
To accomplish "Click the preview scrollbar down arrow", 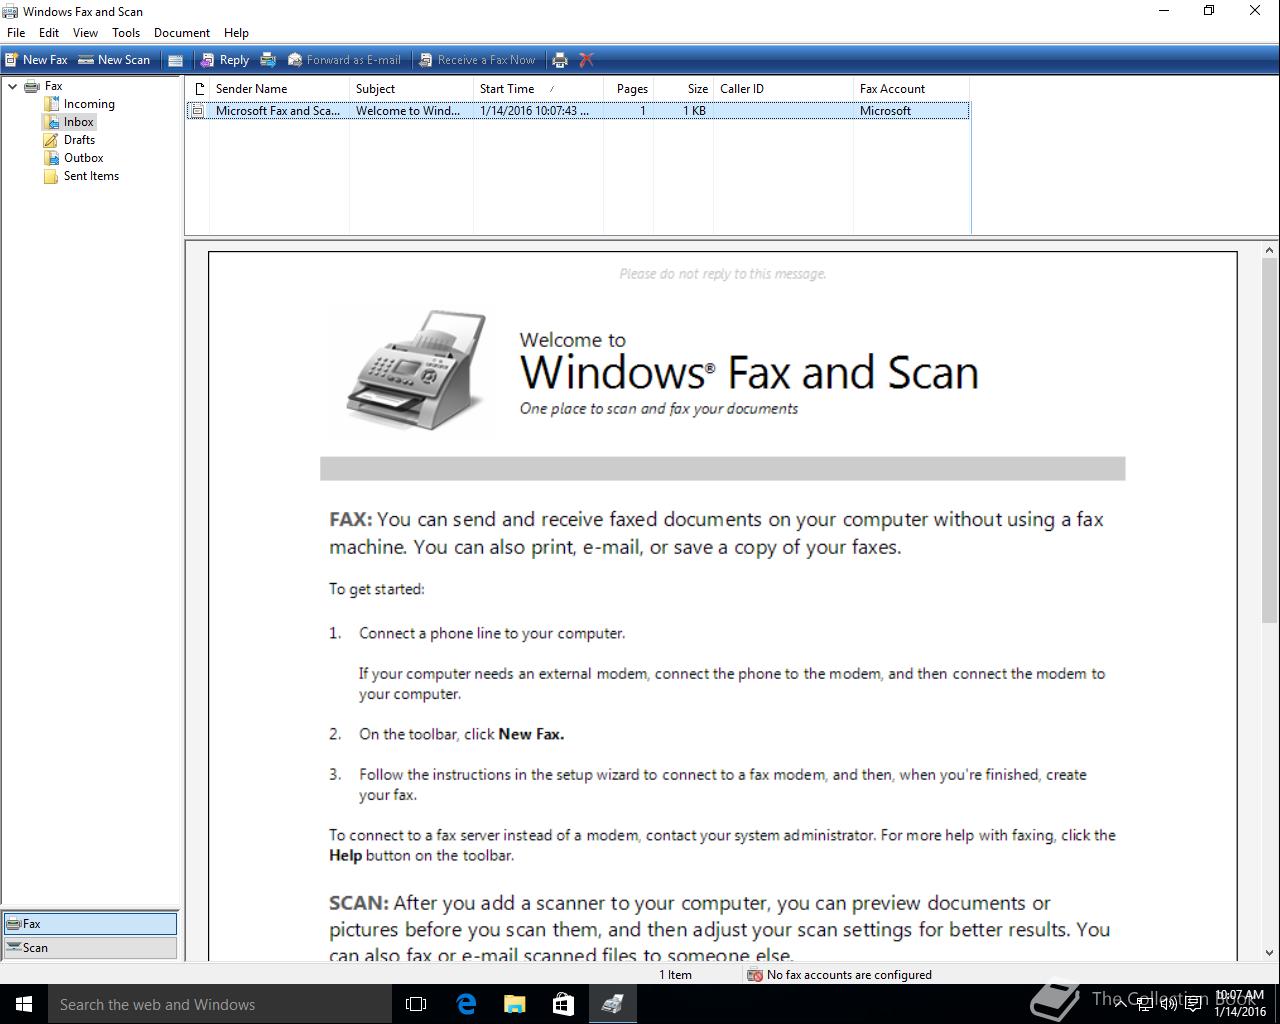I will [x=1270, y=954].
